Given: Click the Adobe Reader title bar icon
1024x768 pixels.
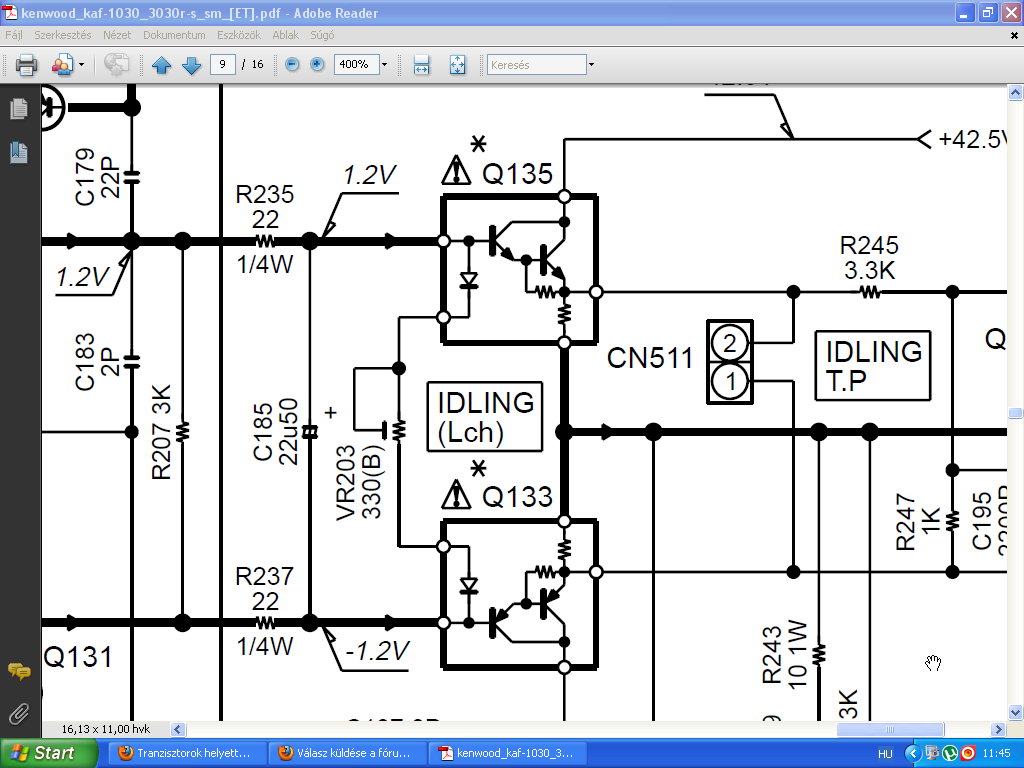Looking at the screenshot, I should click(x=10, y=12).
